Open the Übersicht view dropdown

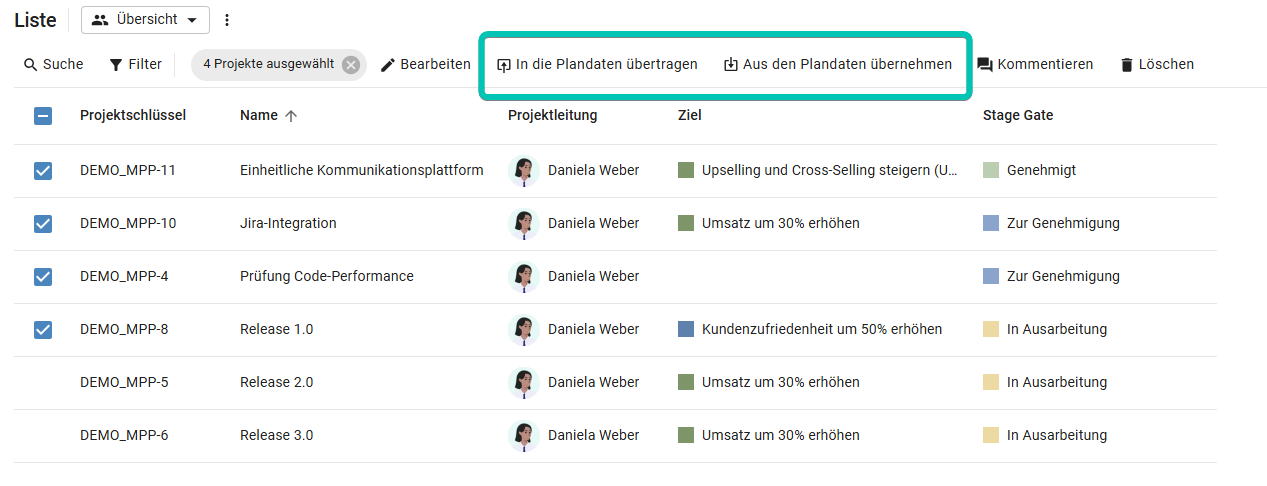[x=145, y=20]
